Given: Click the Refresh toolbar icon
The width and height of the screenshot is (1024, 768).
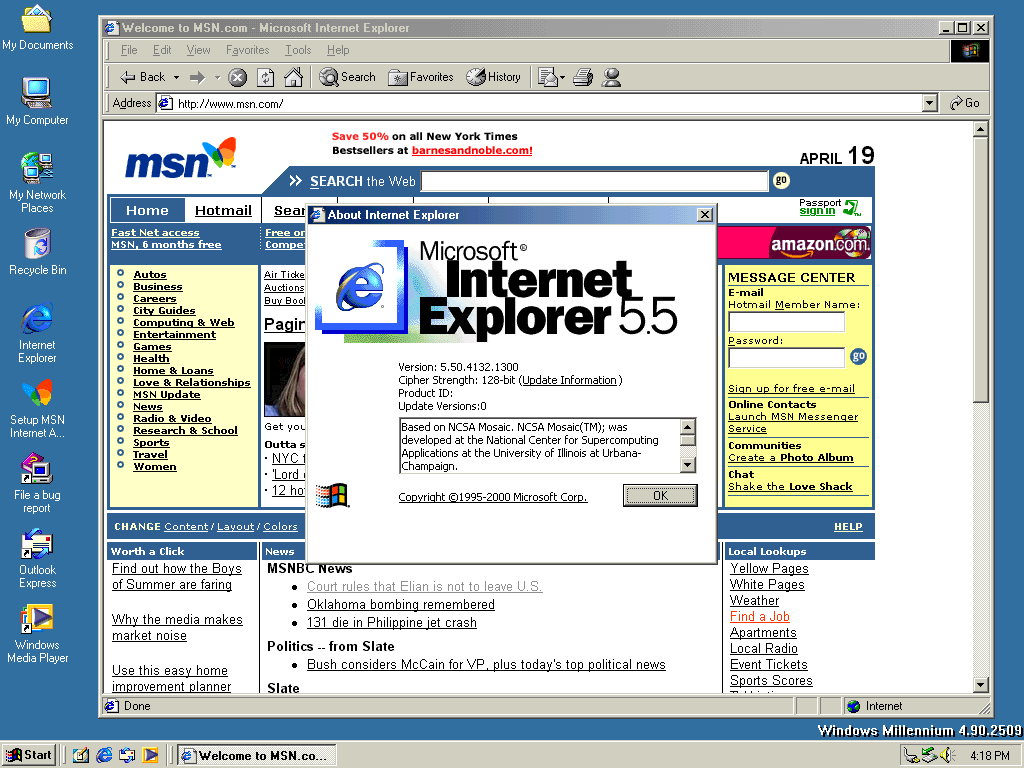Looking at the screenshot, I should [x=265, y=77].
